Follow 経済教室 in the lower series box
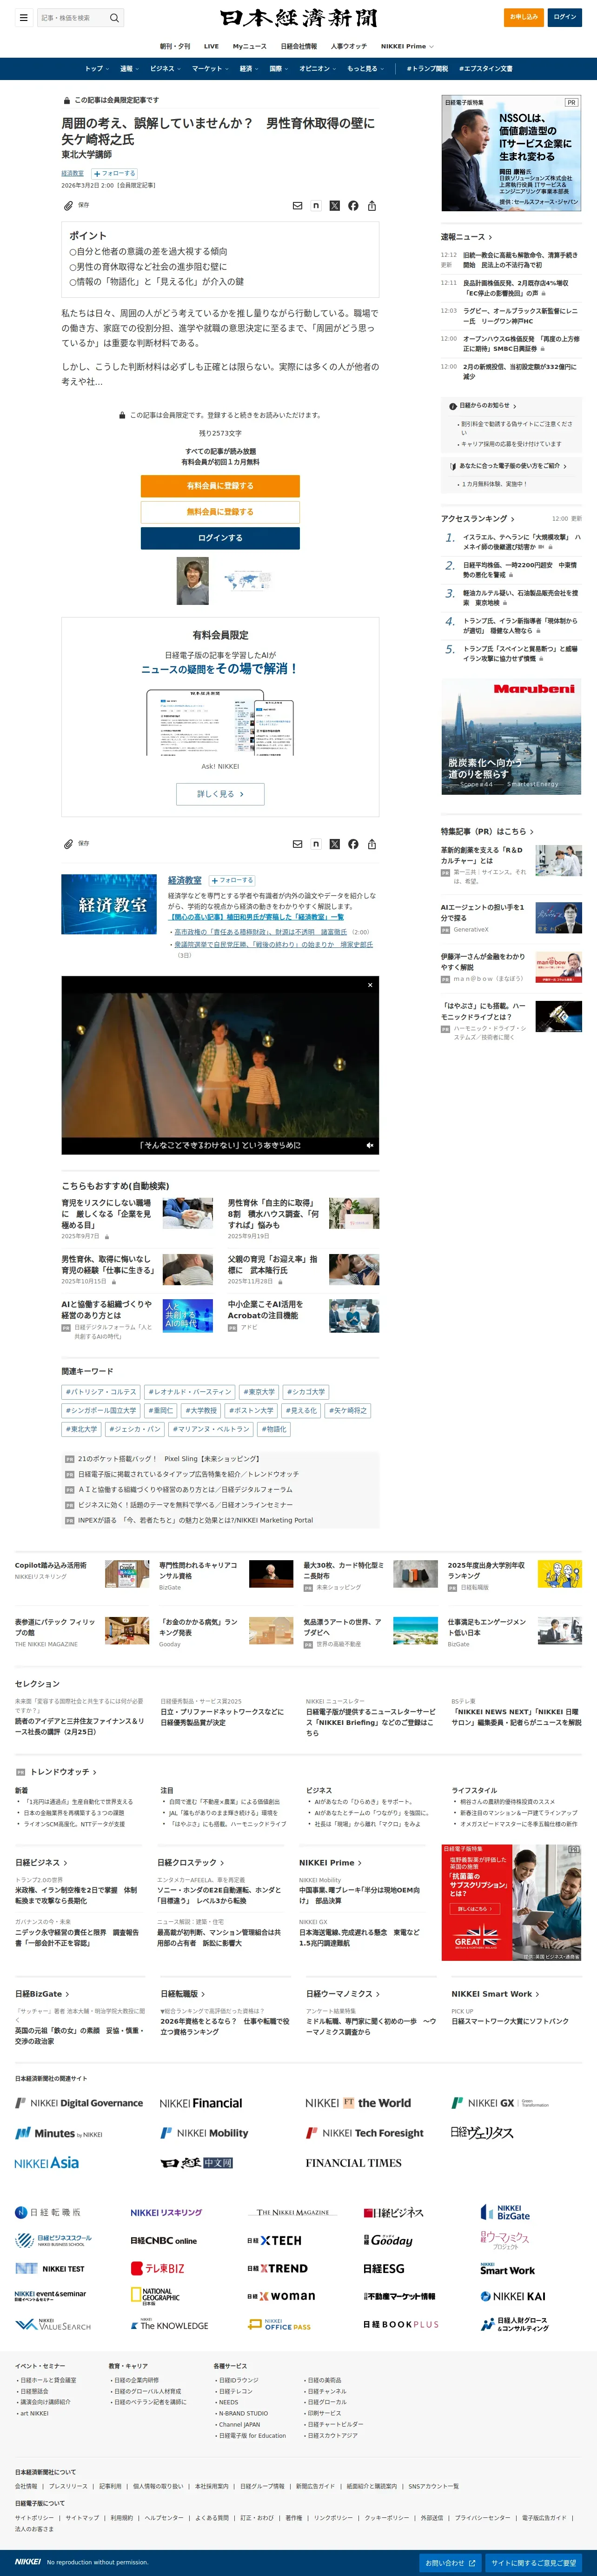The image size is (597, 2576). pyautogui.click(x=232, y=880)
